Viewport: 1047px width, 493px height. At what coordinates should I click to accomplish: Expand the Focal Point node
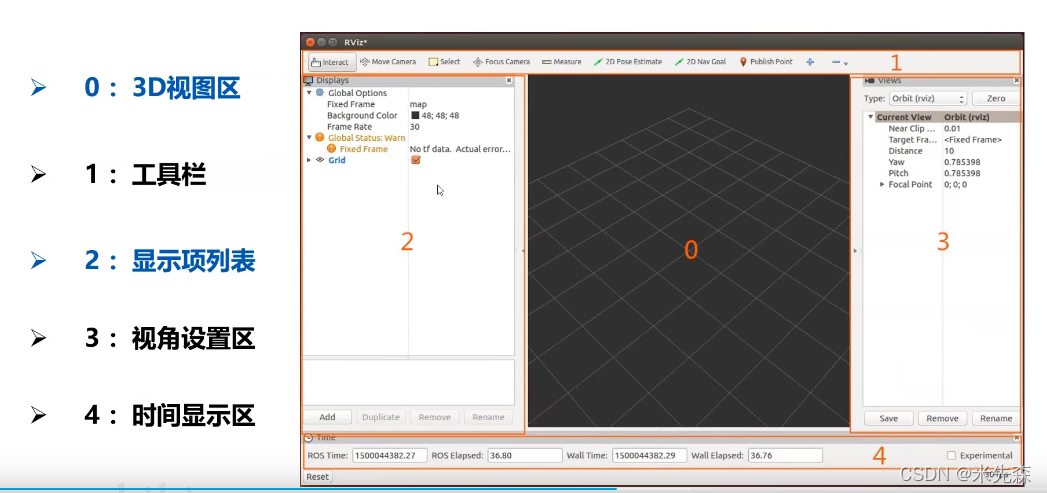(882, 184)
